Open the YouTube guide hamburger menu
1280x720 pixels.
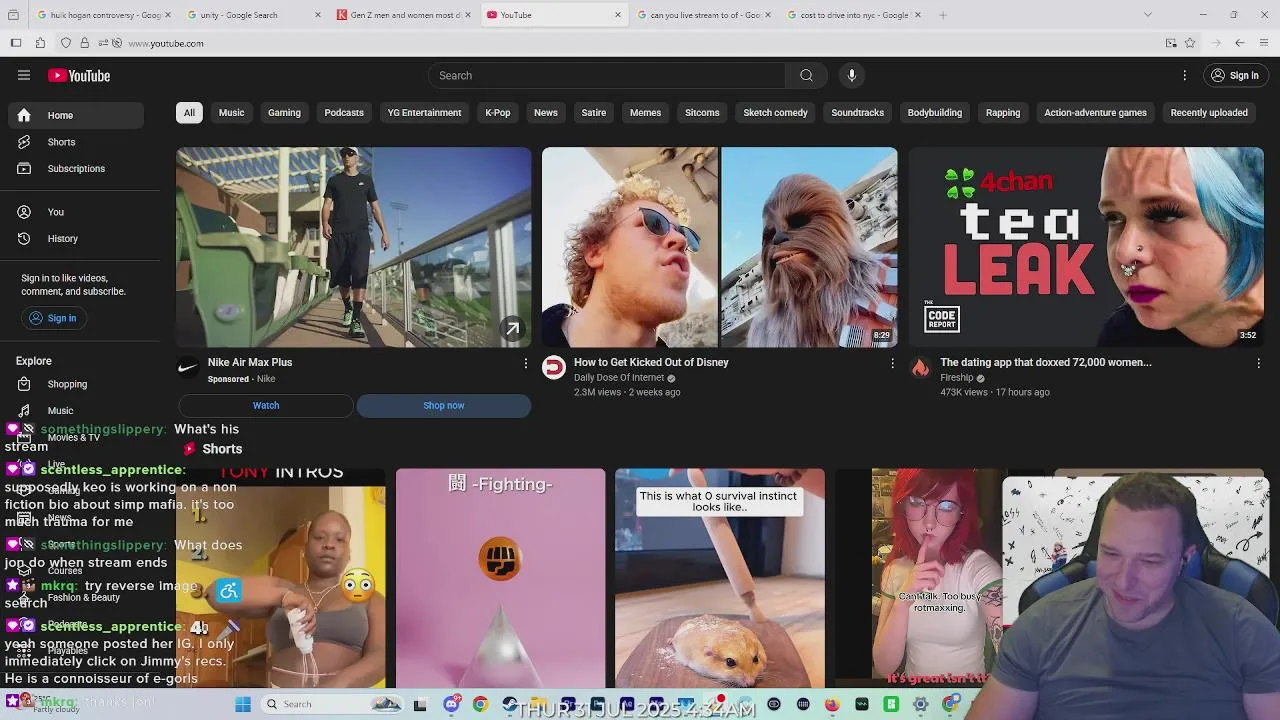[24, 75]
